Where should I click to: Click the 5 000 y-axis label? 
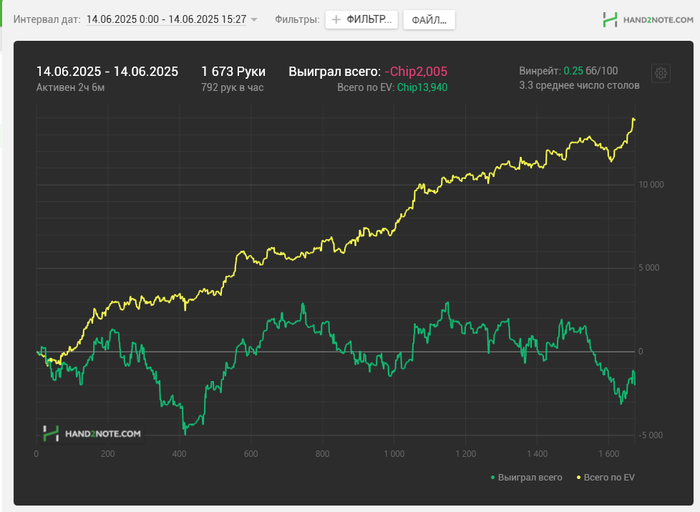(649, 268)
